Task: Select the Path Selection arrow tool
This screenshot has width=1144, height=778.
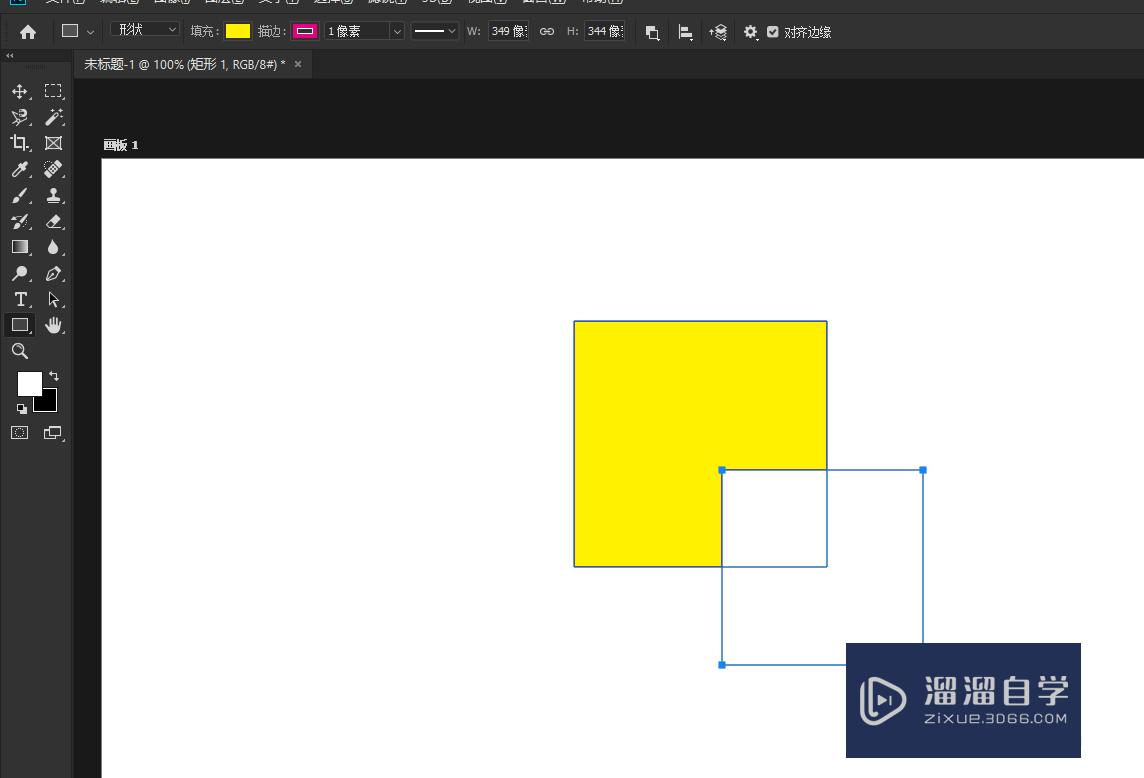Action: (x=53, y=299)
